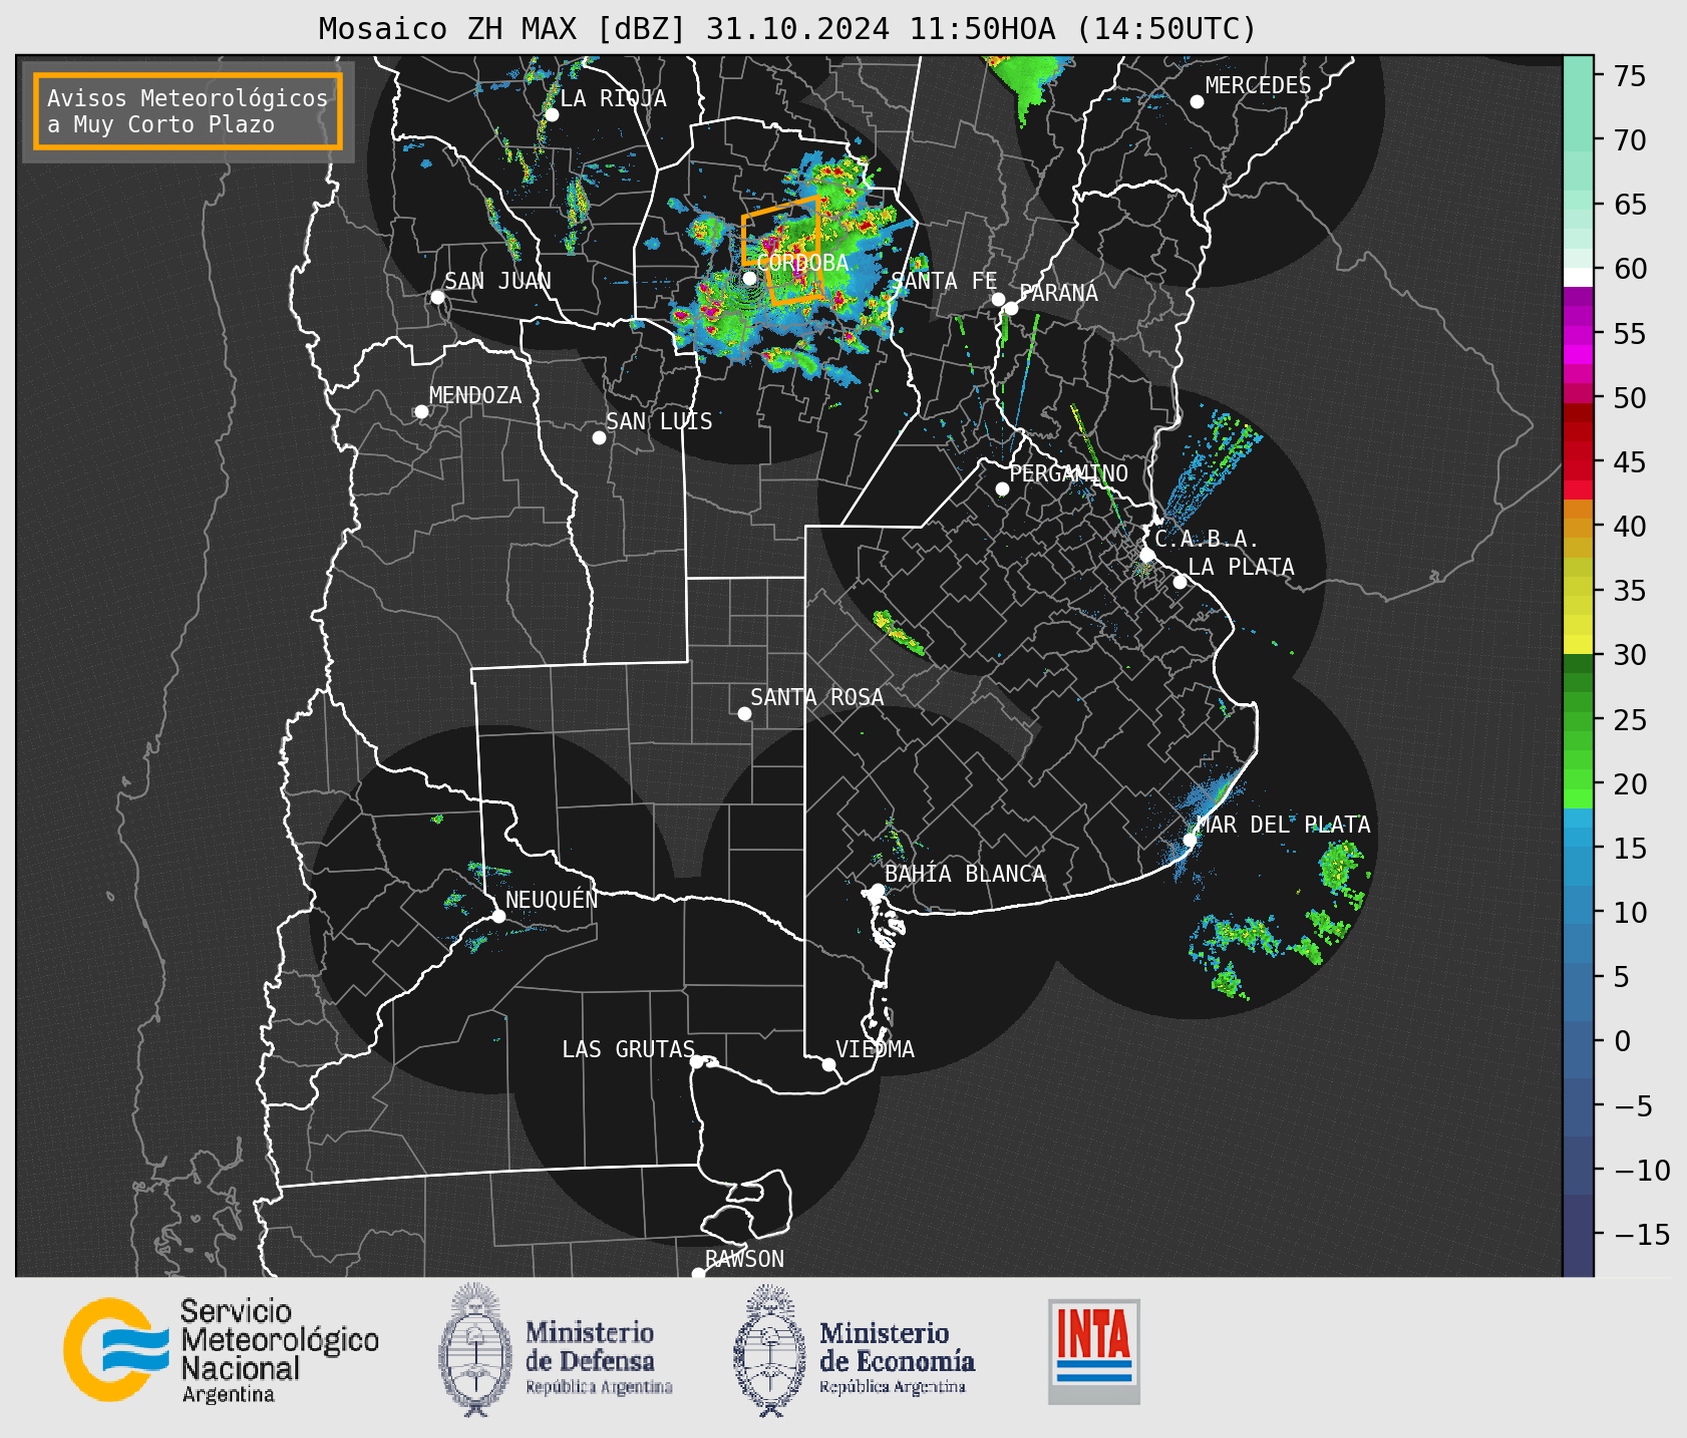Screen dimensions: 1687x1438
Task: Click the Ministerio de Economía emblem
Action: (x=769, y=1350)
